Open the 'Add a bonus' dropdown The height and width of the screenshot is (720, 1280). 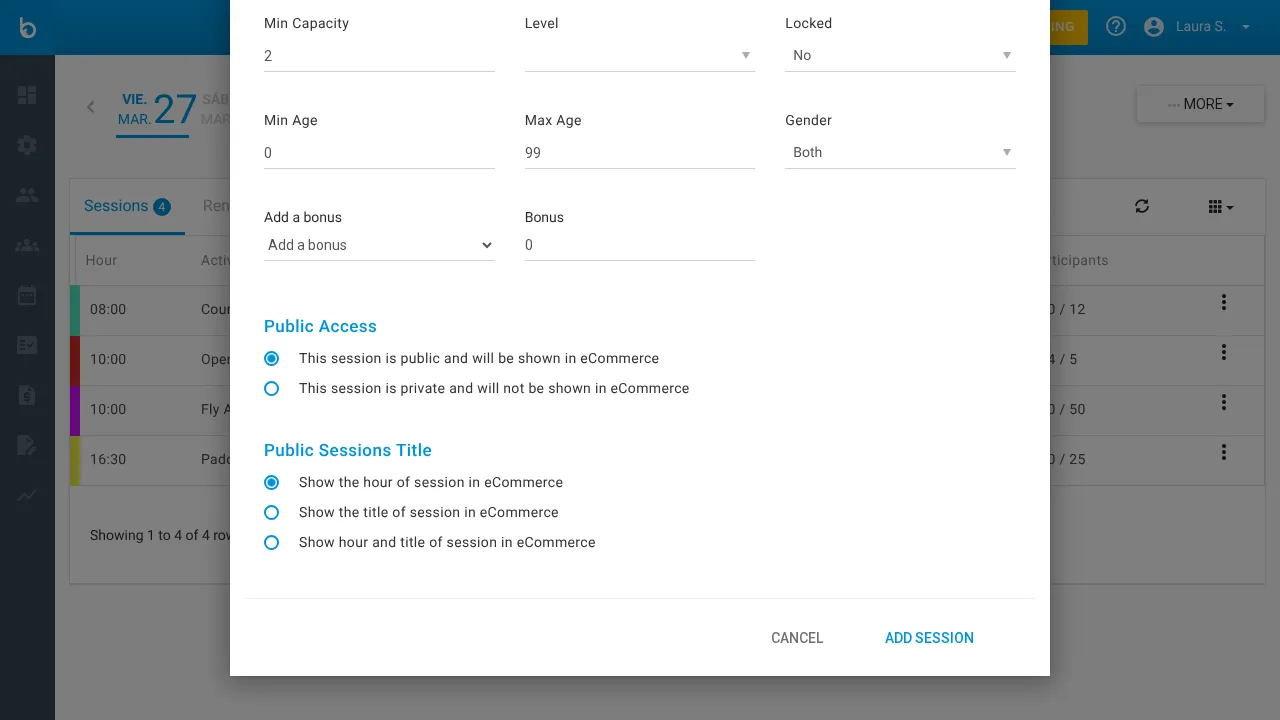pyautogui.click(x=379, y=245)
